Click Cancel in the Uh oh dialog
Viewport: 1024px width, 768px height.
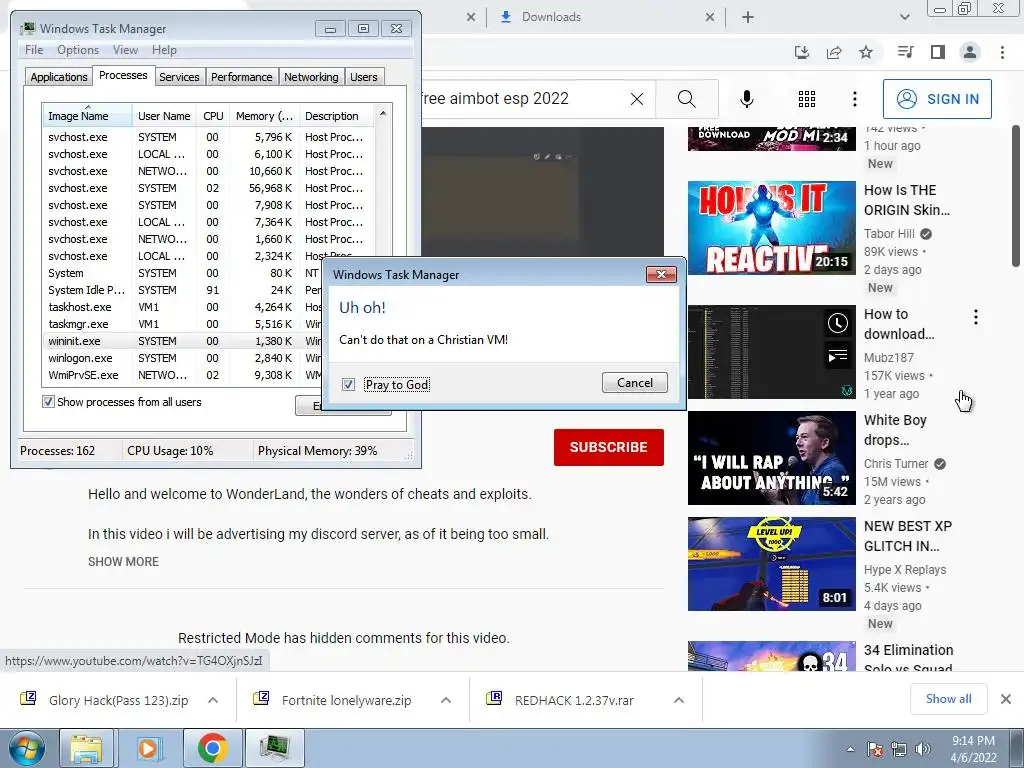[x=635, y=383]
